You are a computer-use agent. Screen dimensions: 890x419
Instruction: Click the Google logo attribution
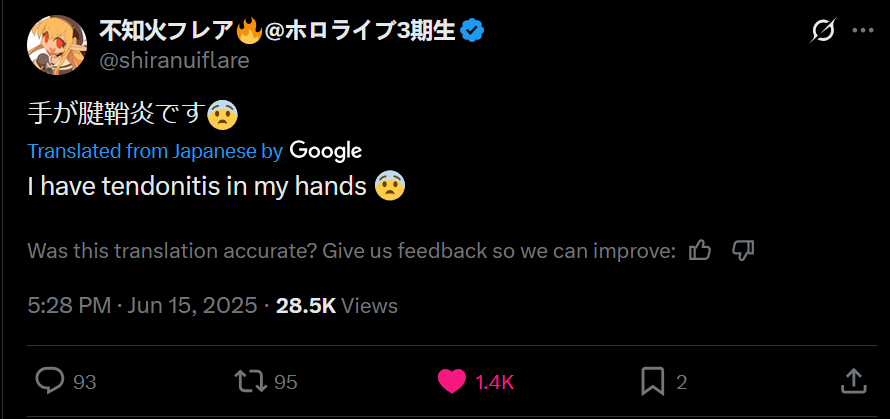(x=326, y=151)
